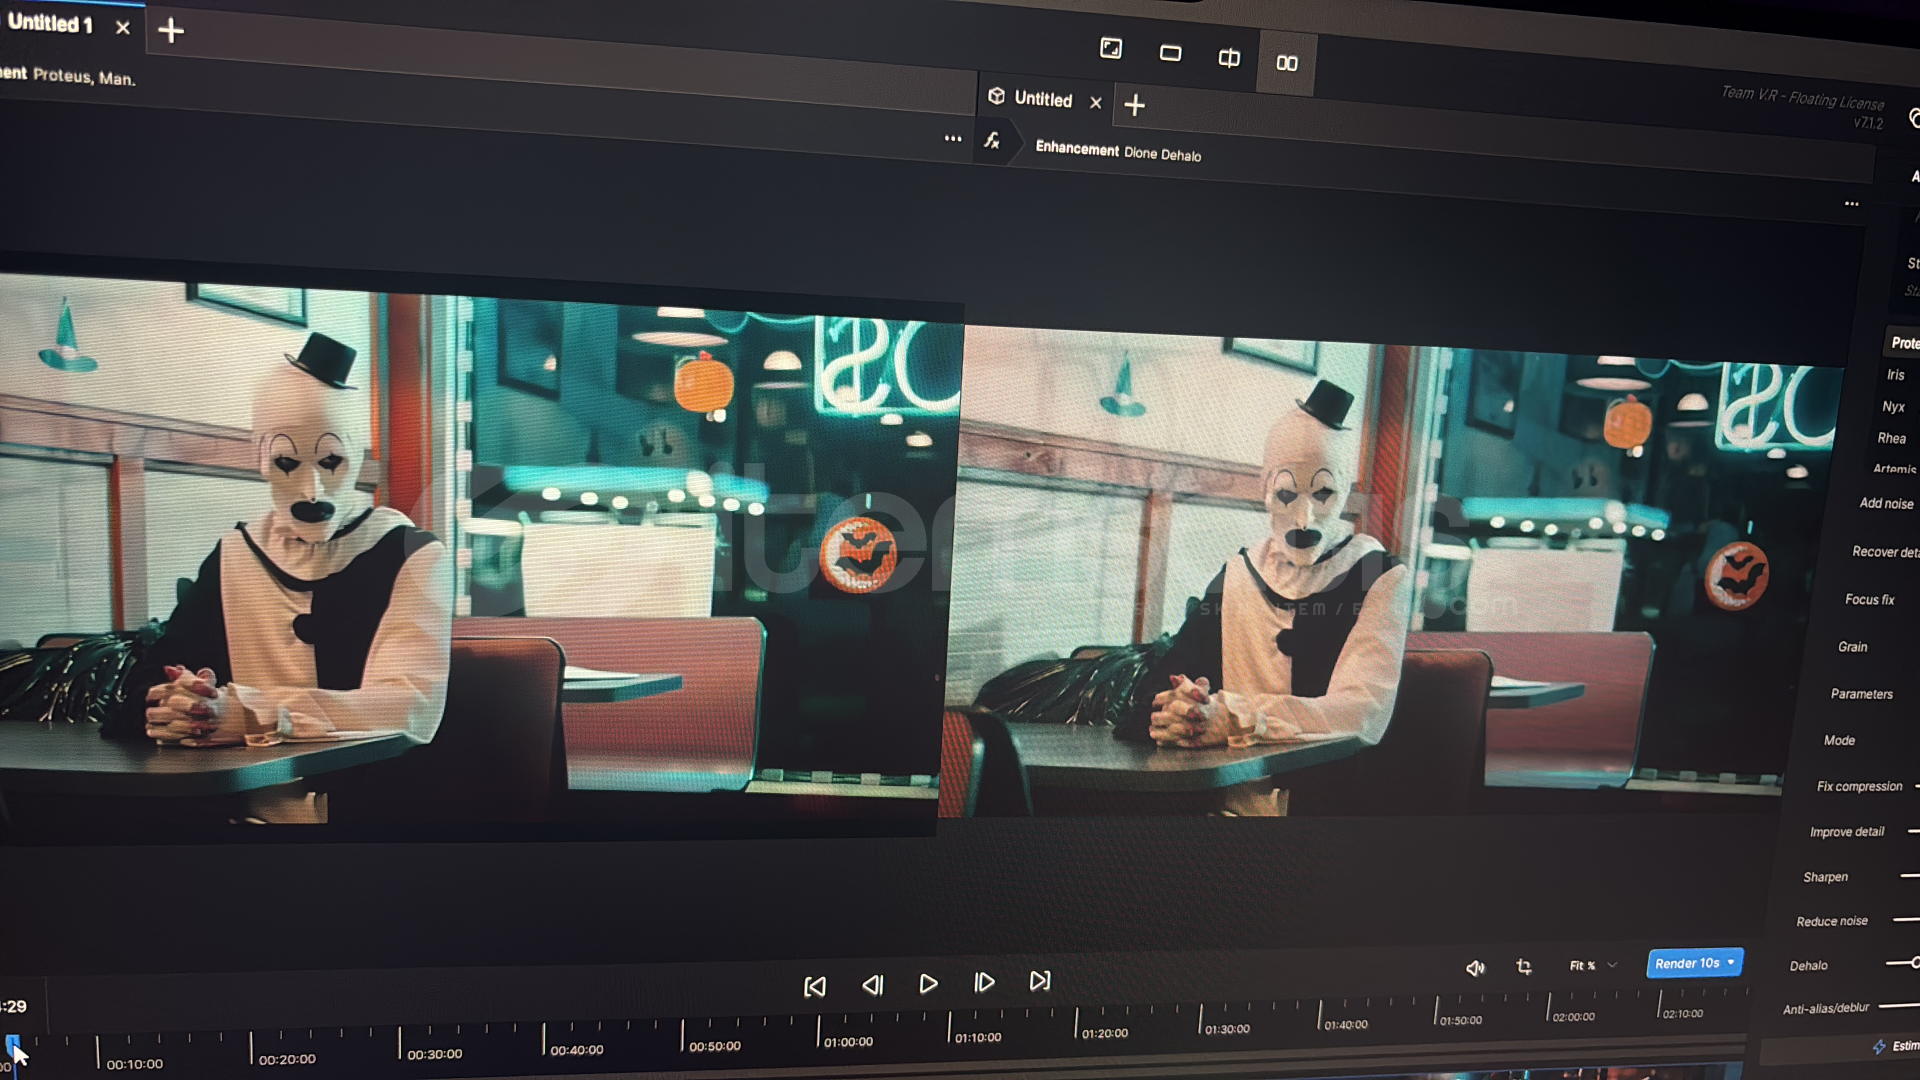The width and height of the screenshot is (1920, 1080).
Task: Click the full-frame view mode icon
Action: coord(1111,48)
